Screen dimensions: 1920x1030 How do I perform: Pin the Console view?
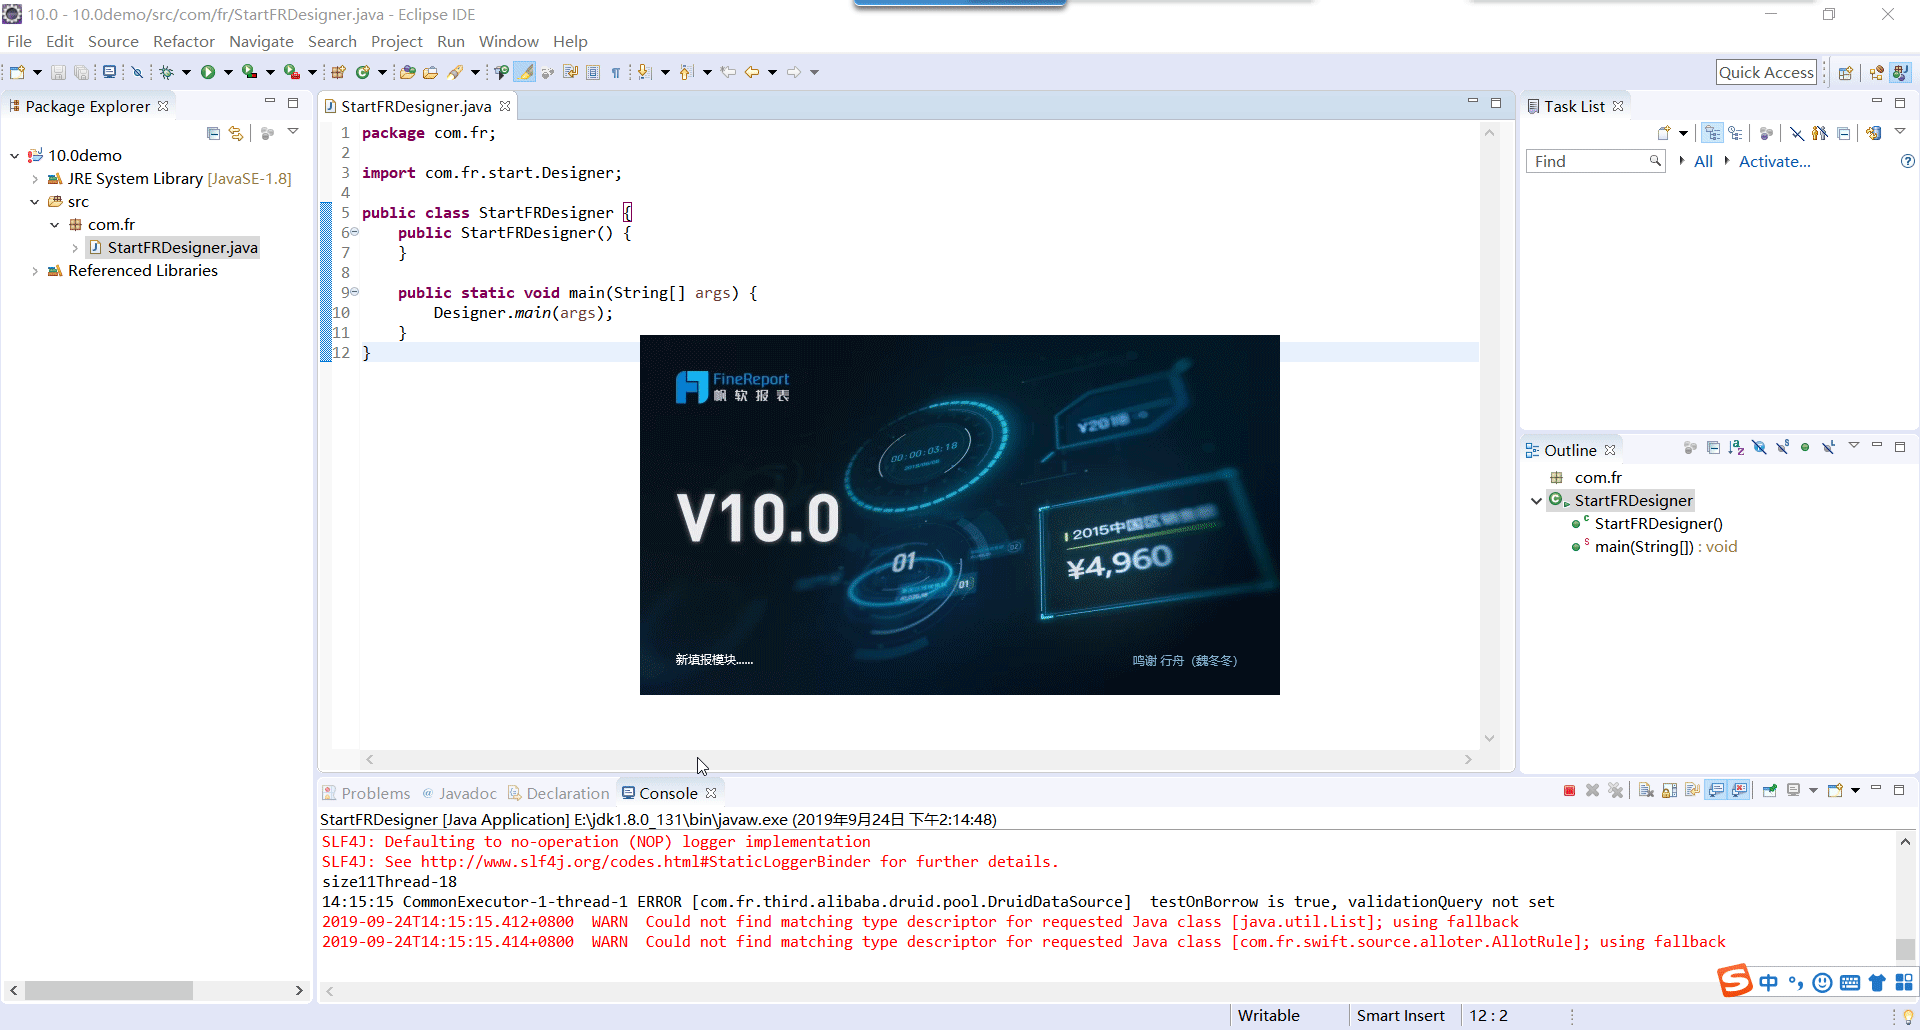[x=1769, y=791]
